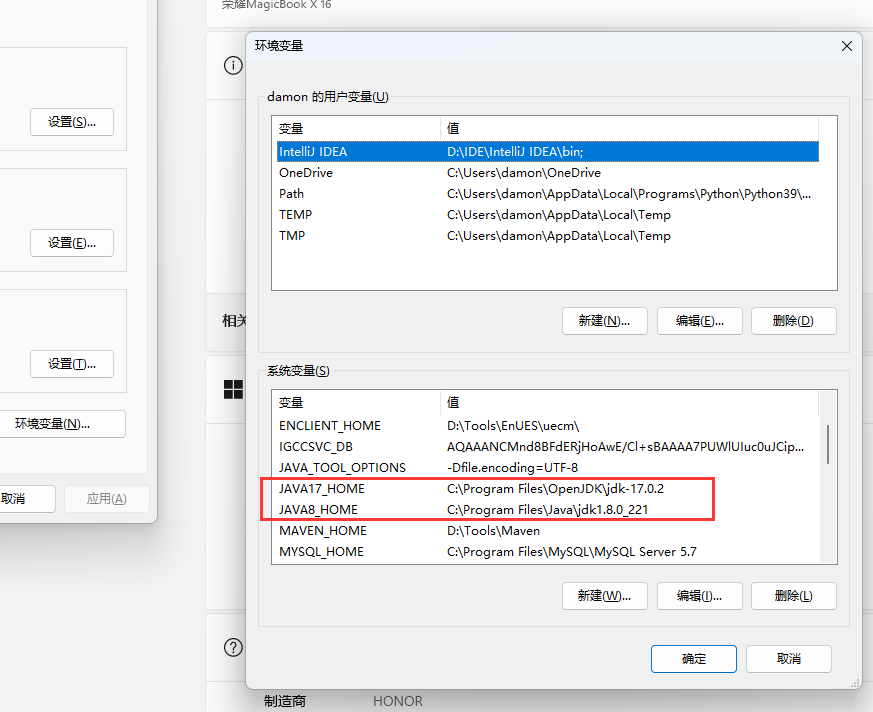This screenshot has width=873, height=712.
Task: Select the MAVEN_HOME system variable
Action: (x=548, y=531)
